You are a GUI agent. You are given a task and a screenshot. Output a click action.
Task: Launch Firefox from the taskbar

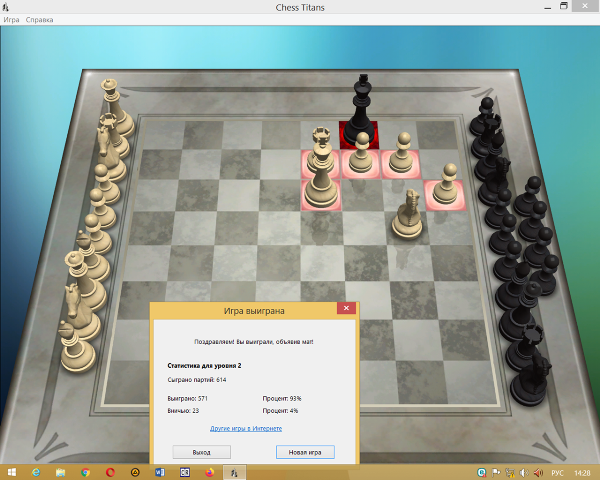pos(209,471)
